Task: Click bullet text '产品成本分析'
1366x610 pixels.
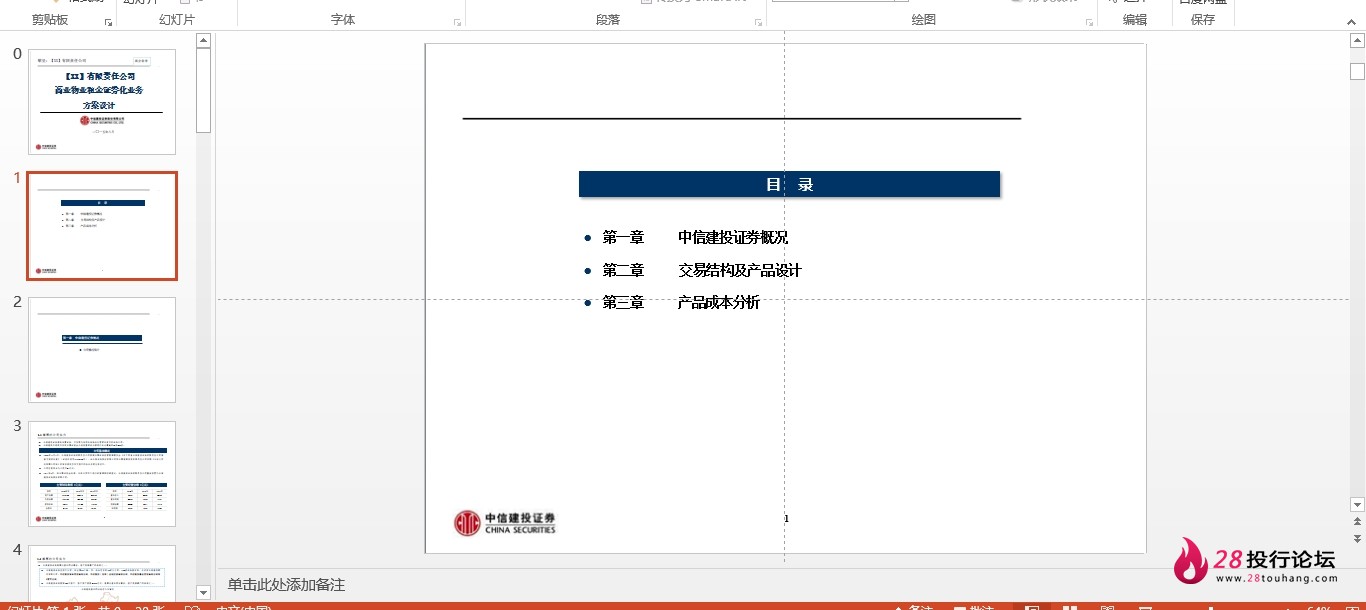Action: (x=719, y=303)
